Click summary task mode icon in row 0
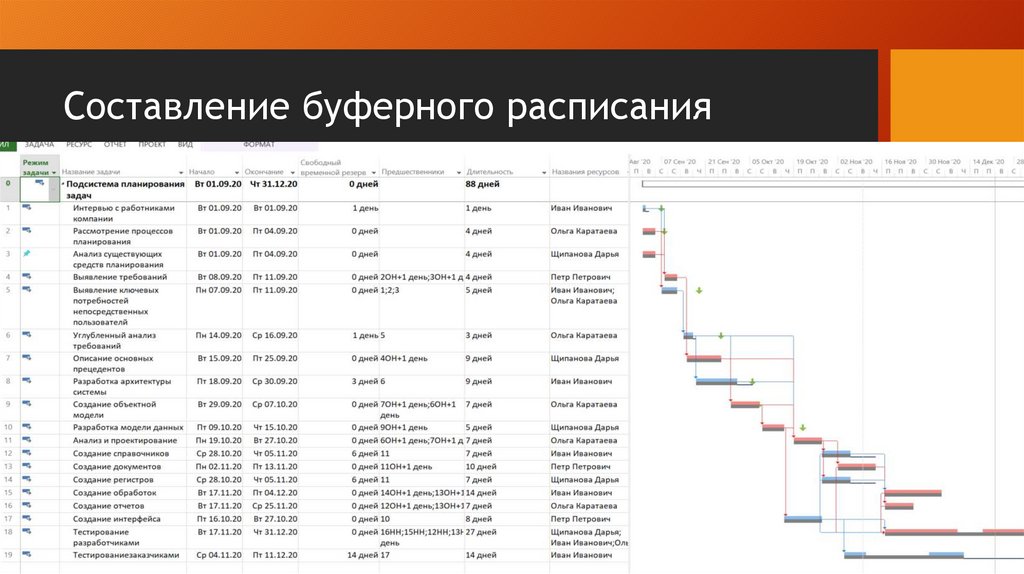Screen dimensions: 1024x574 pos(40,183)
